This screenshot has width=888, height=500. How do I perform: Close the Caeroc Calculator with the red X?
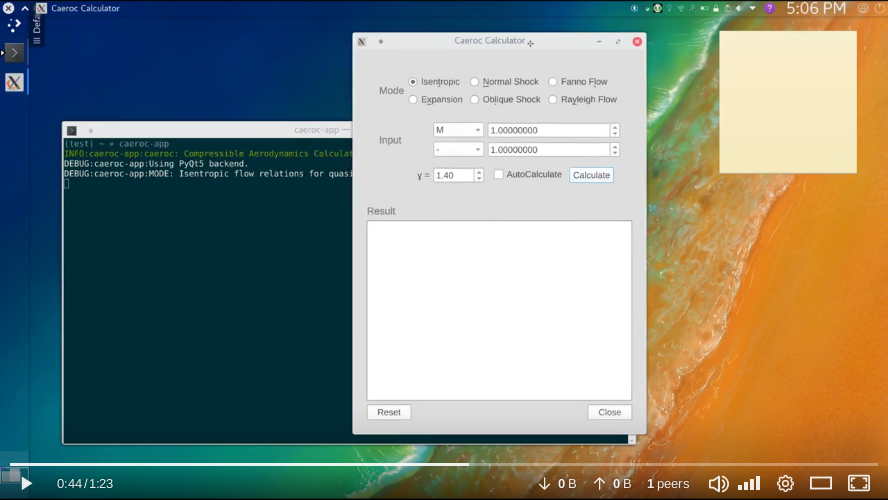[637, 41]
